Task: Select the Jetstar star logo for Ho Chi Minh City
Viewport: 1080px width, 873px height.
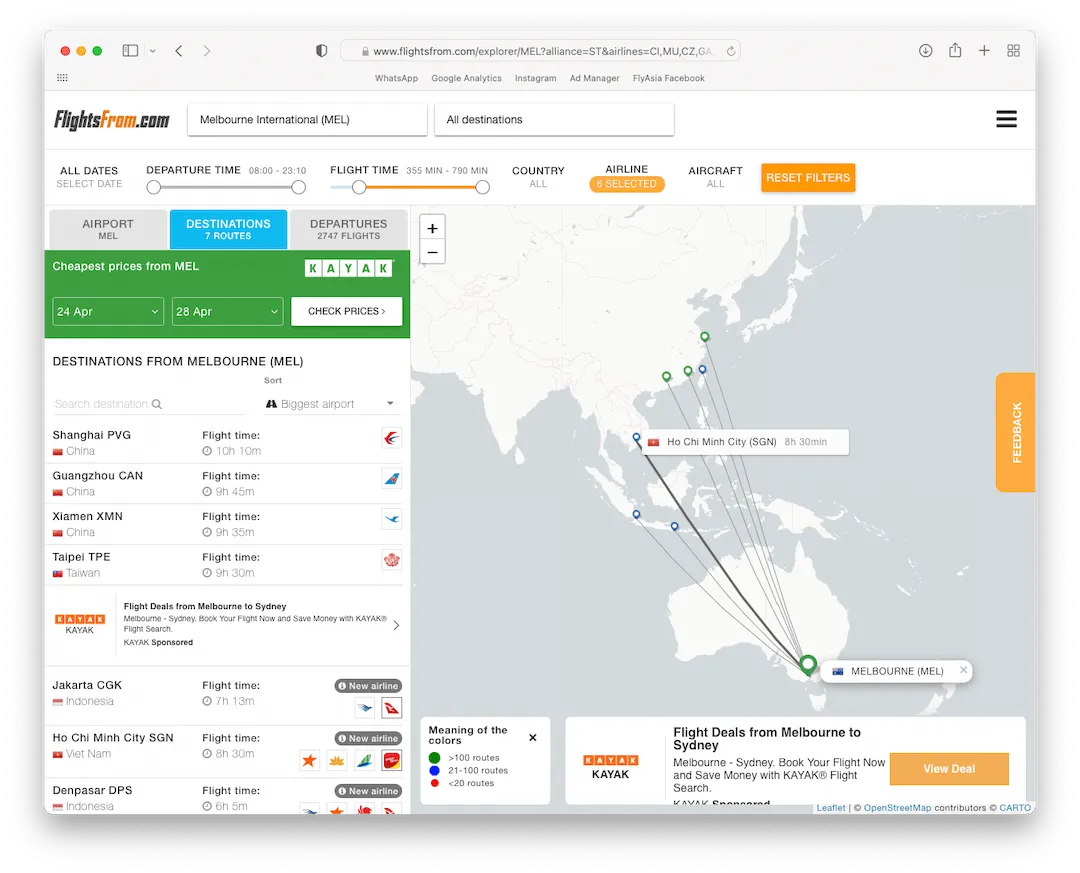Action: click(x=310, y=761)
